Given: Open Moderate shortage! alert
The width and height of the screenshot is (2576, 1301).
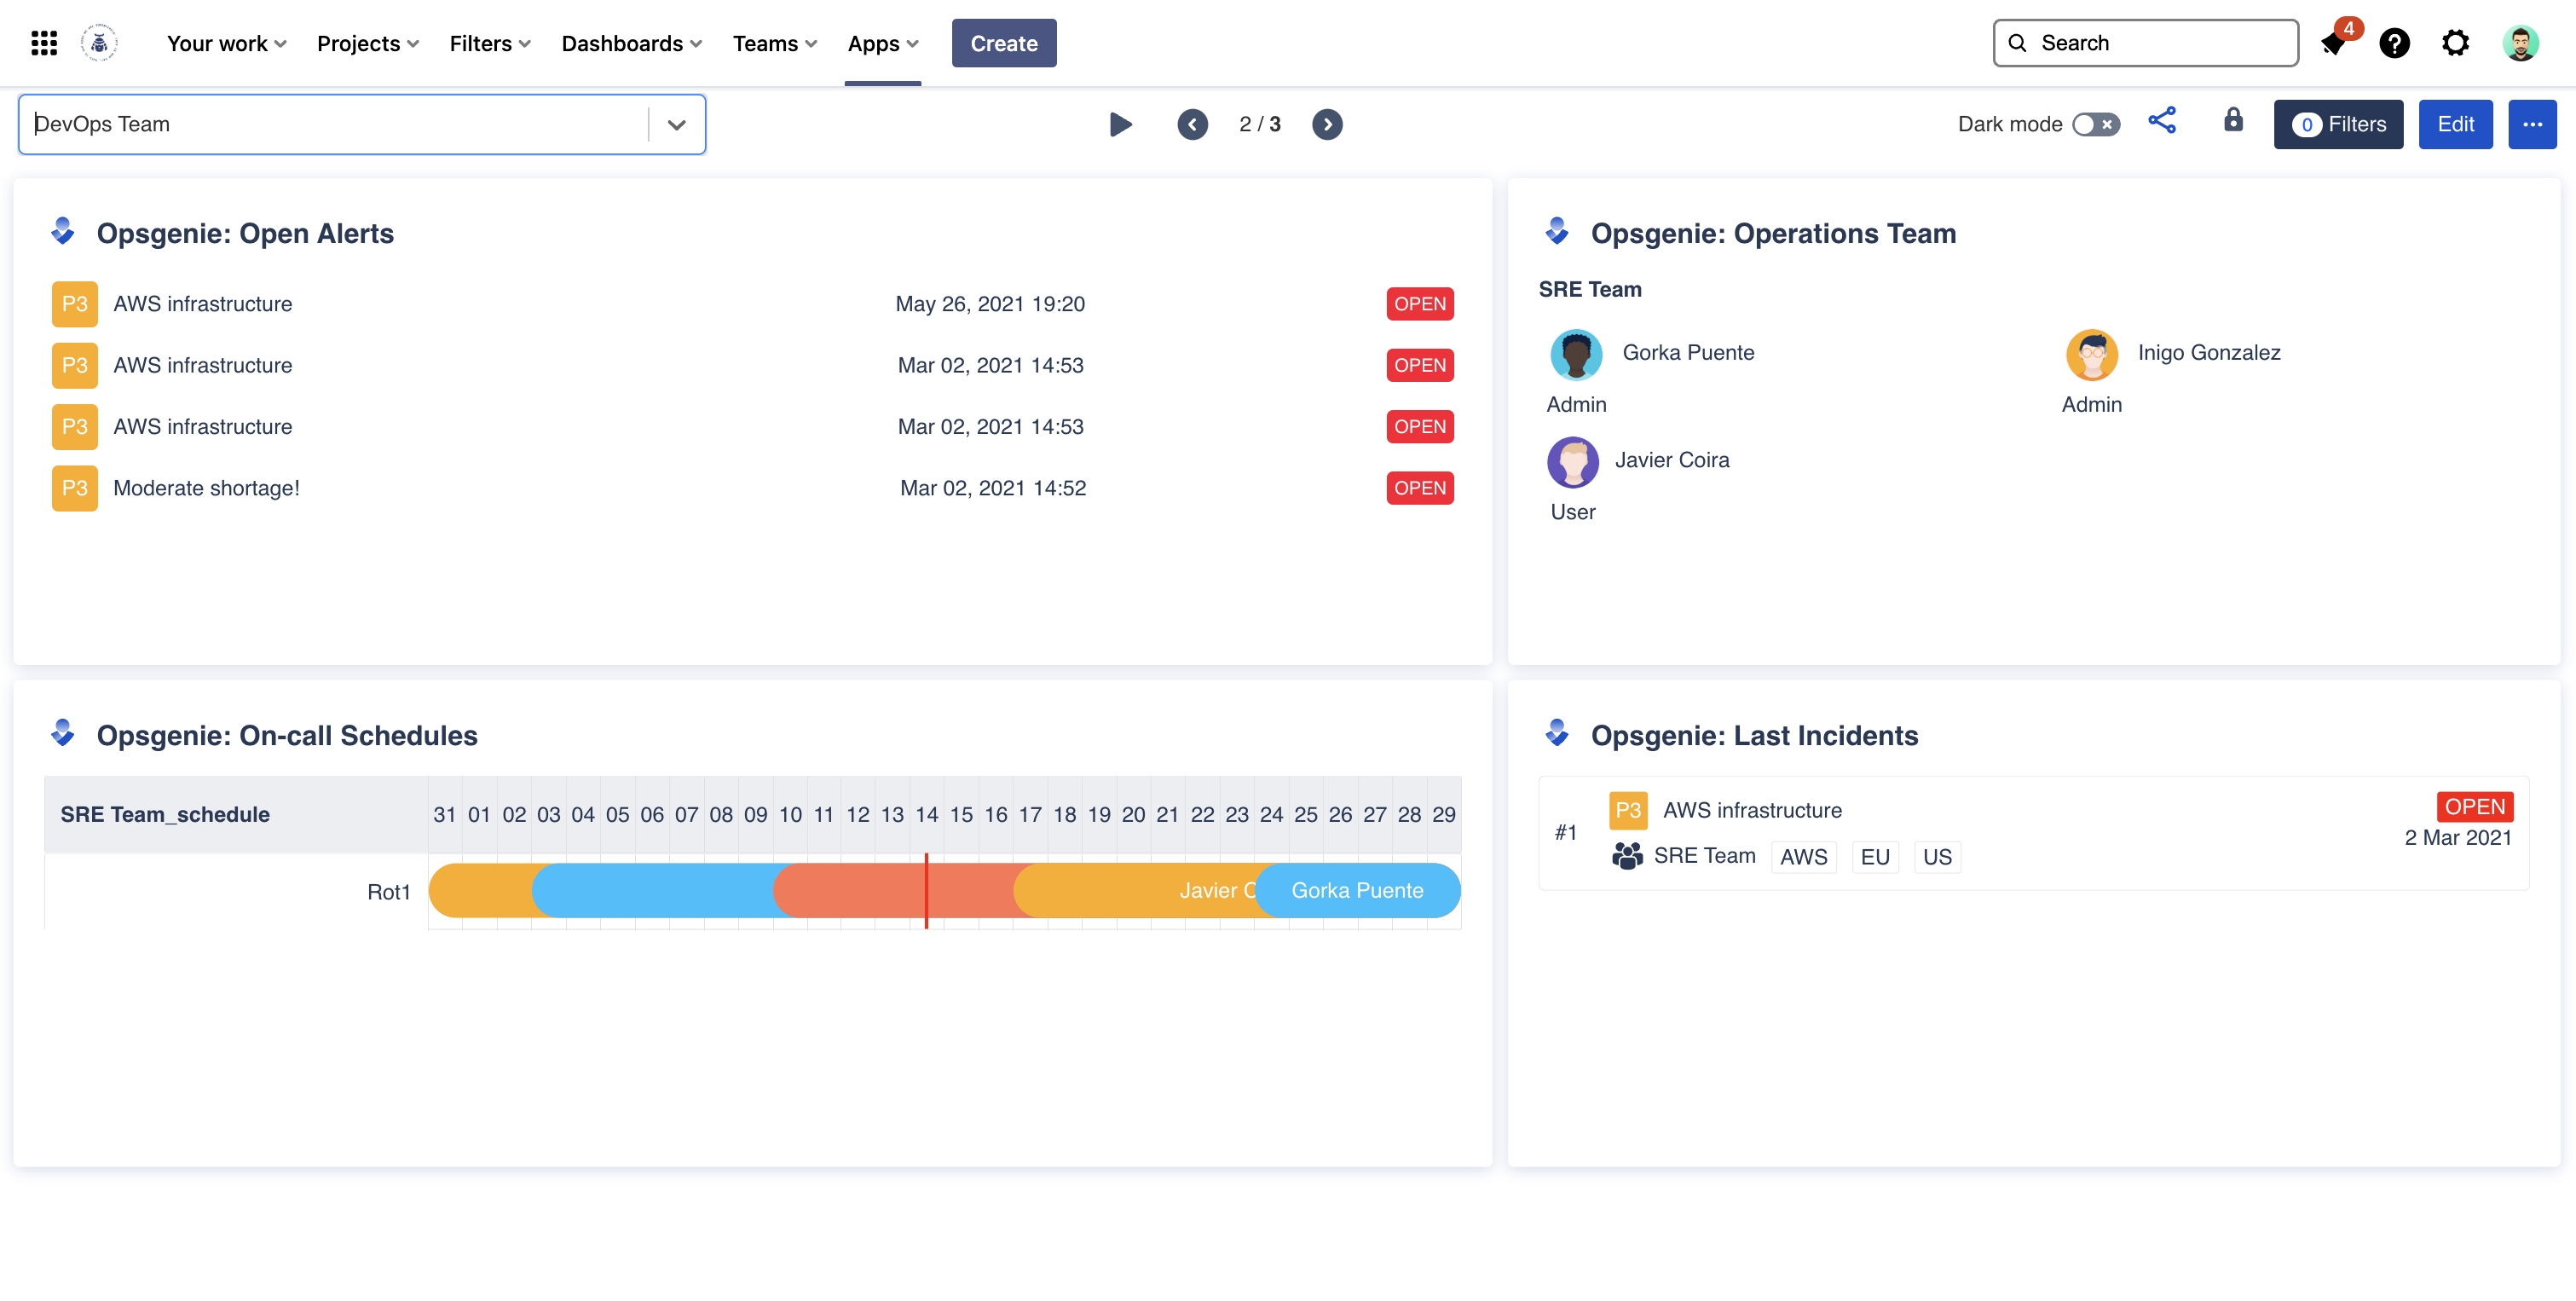Looking at the screenshot, I should coord(206,488).
